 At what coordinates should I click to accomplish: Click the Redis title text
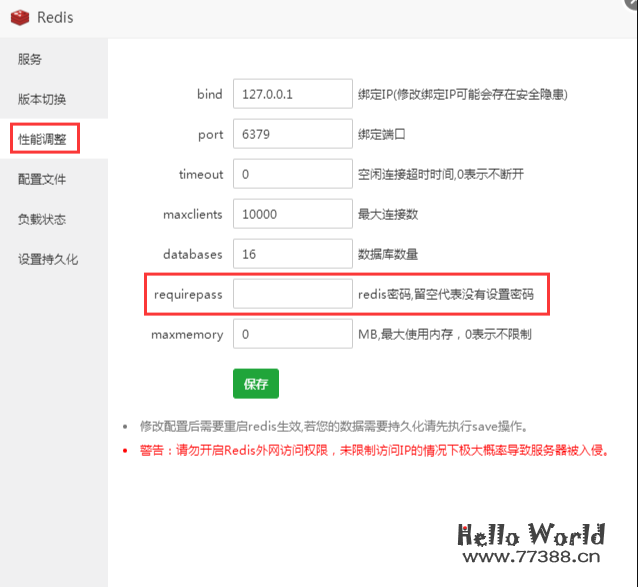pos(55,17)
